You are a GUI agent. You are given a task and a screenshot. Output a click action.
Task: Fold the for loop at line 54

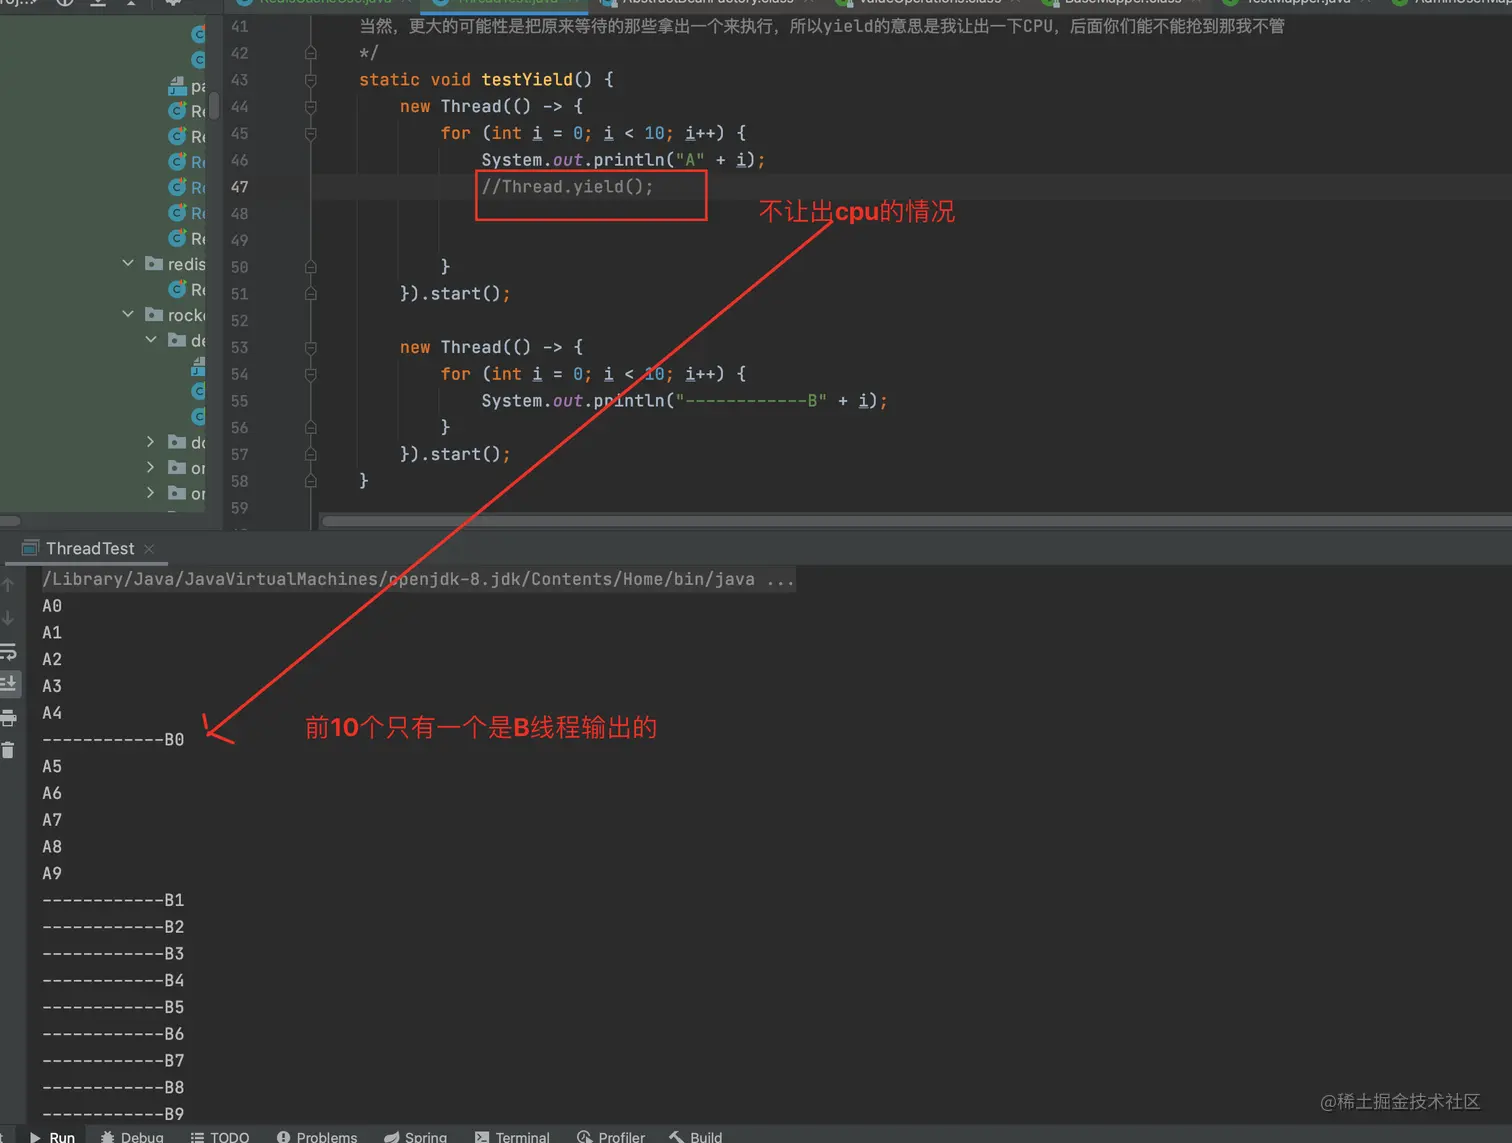click(x=311, y=374)
